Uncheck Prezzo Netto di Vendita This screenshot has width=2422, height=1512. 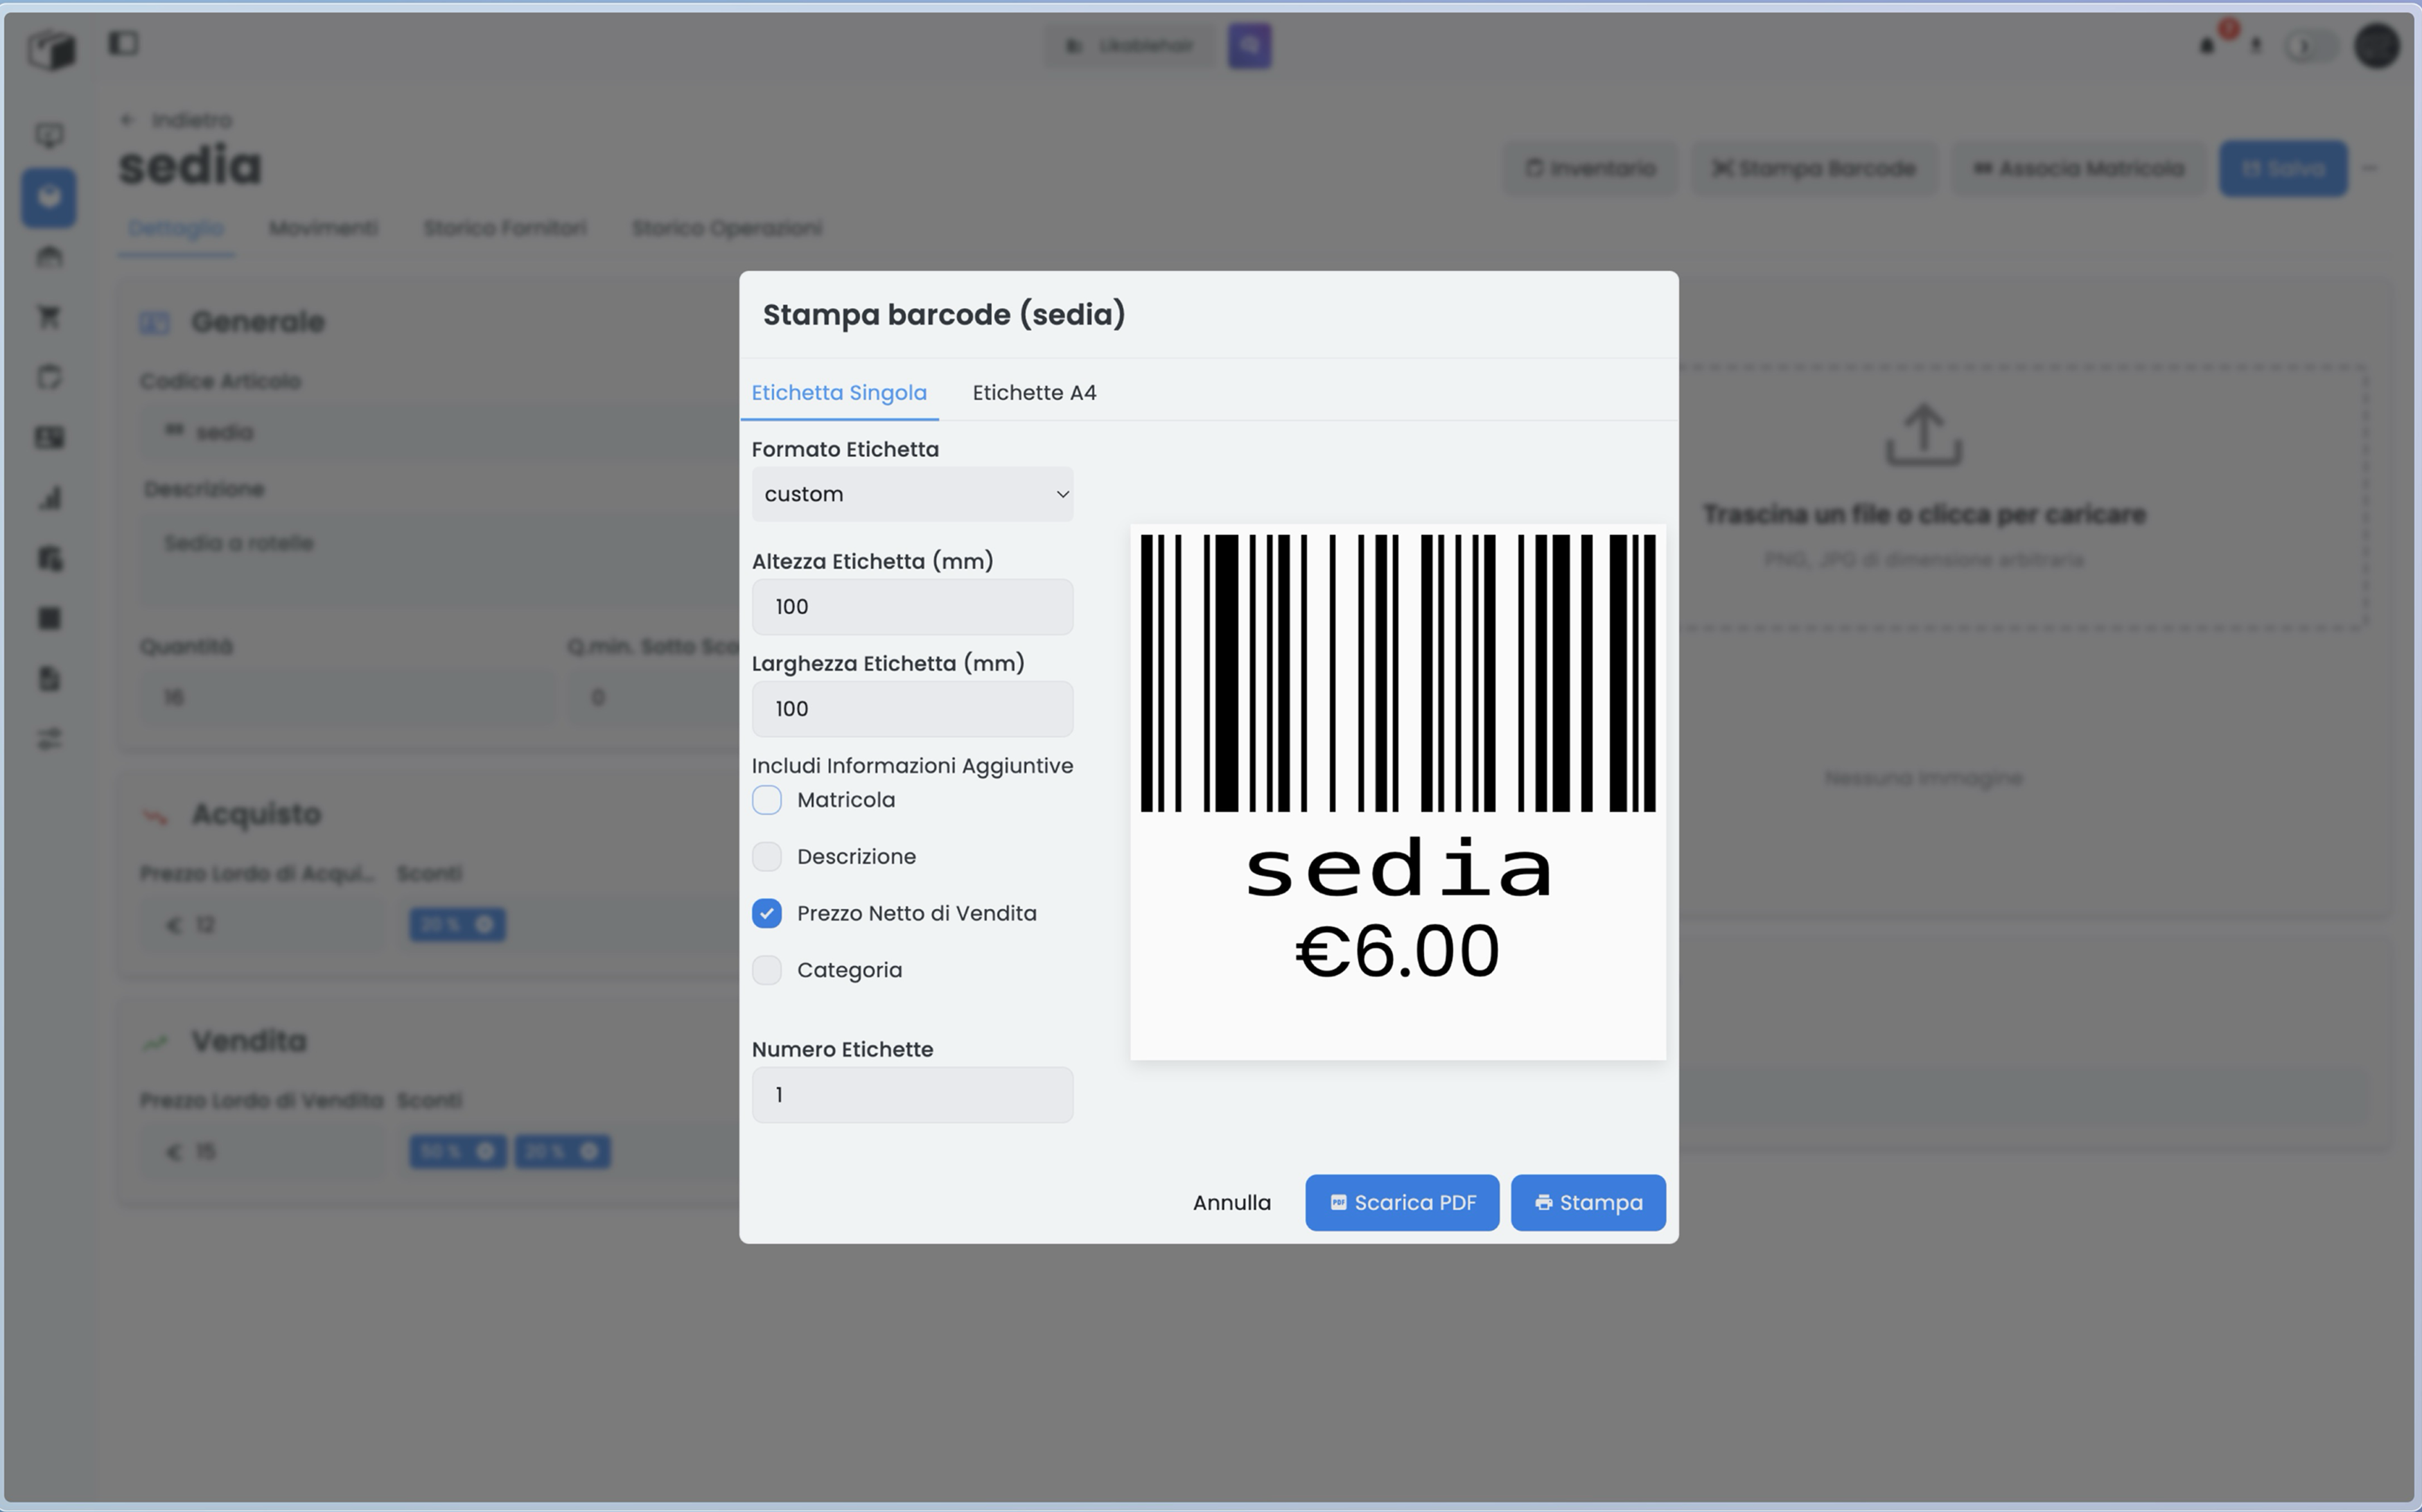(x=767, y=913)
